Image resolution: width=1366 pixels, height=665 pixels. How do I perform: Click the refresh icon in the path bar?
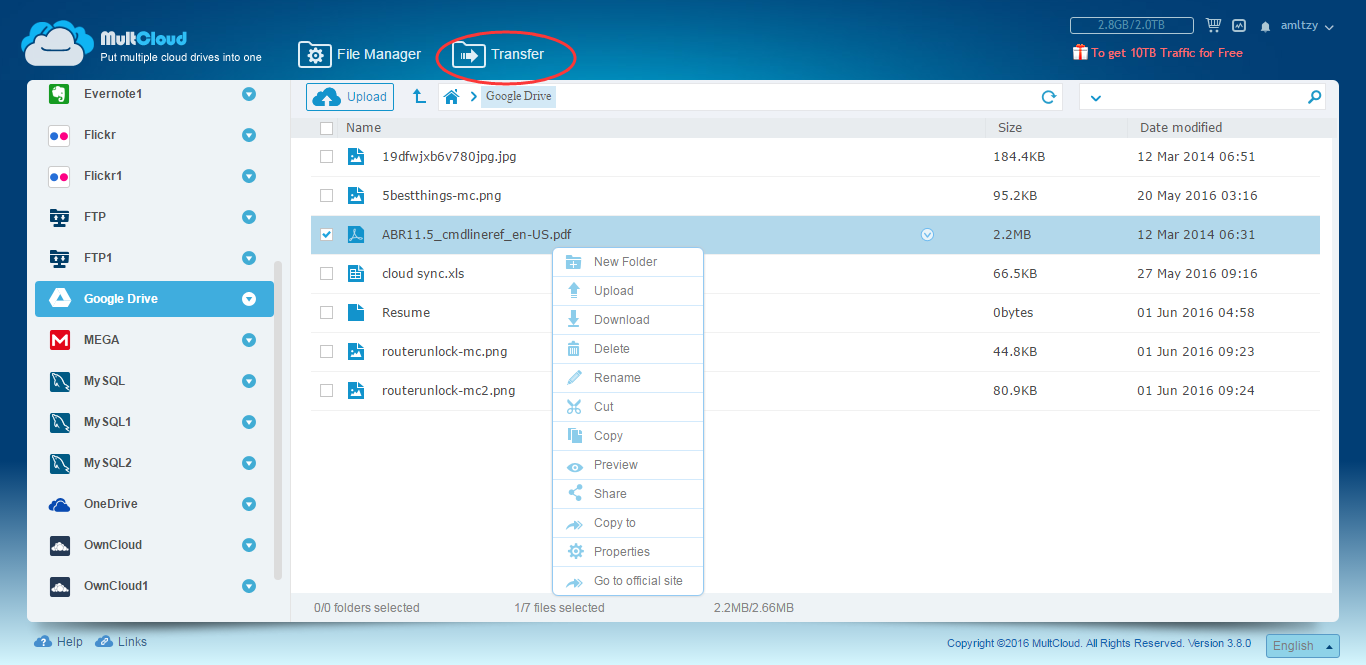(x=1048, y=97)
